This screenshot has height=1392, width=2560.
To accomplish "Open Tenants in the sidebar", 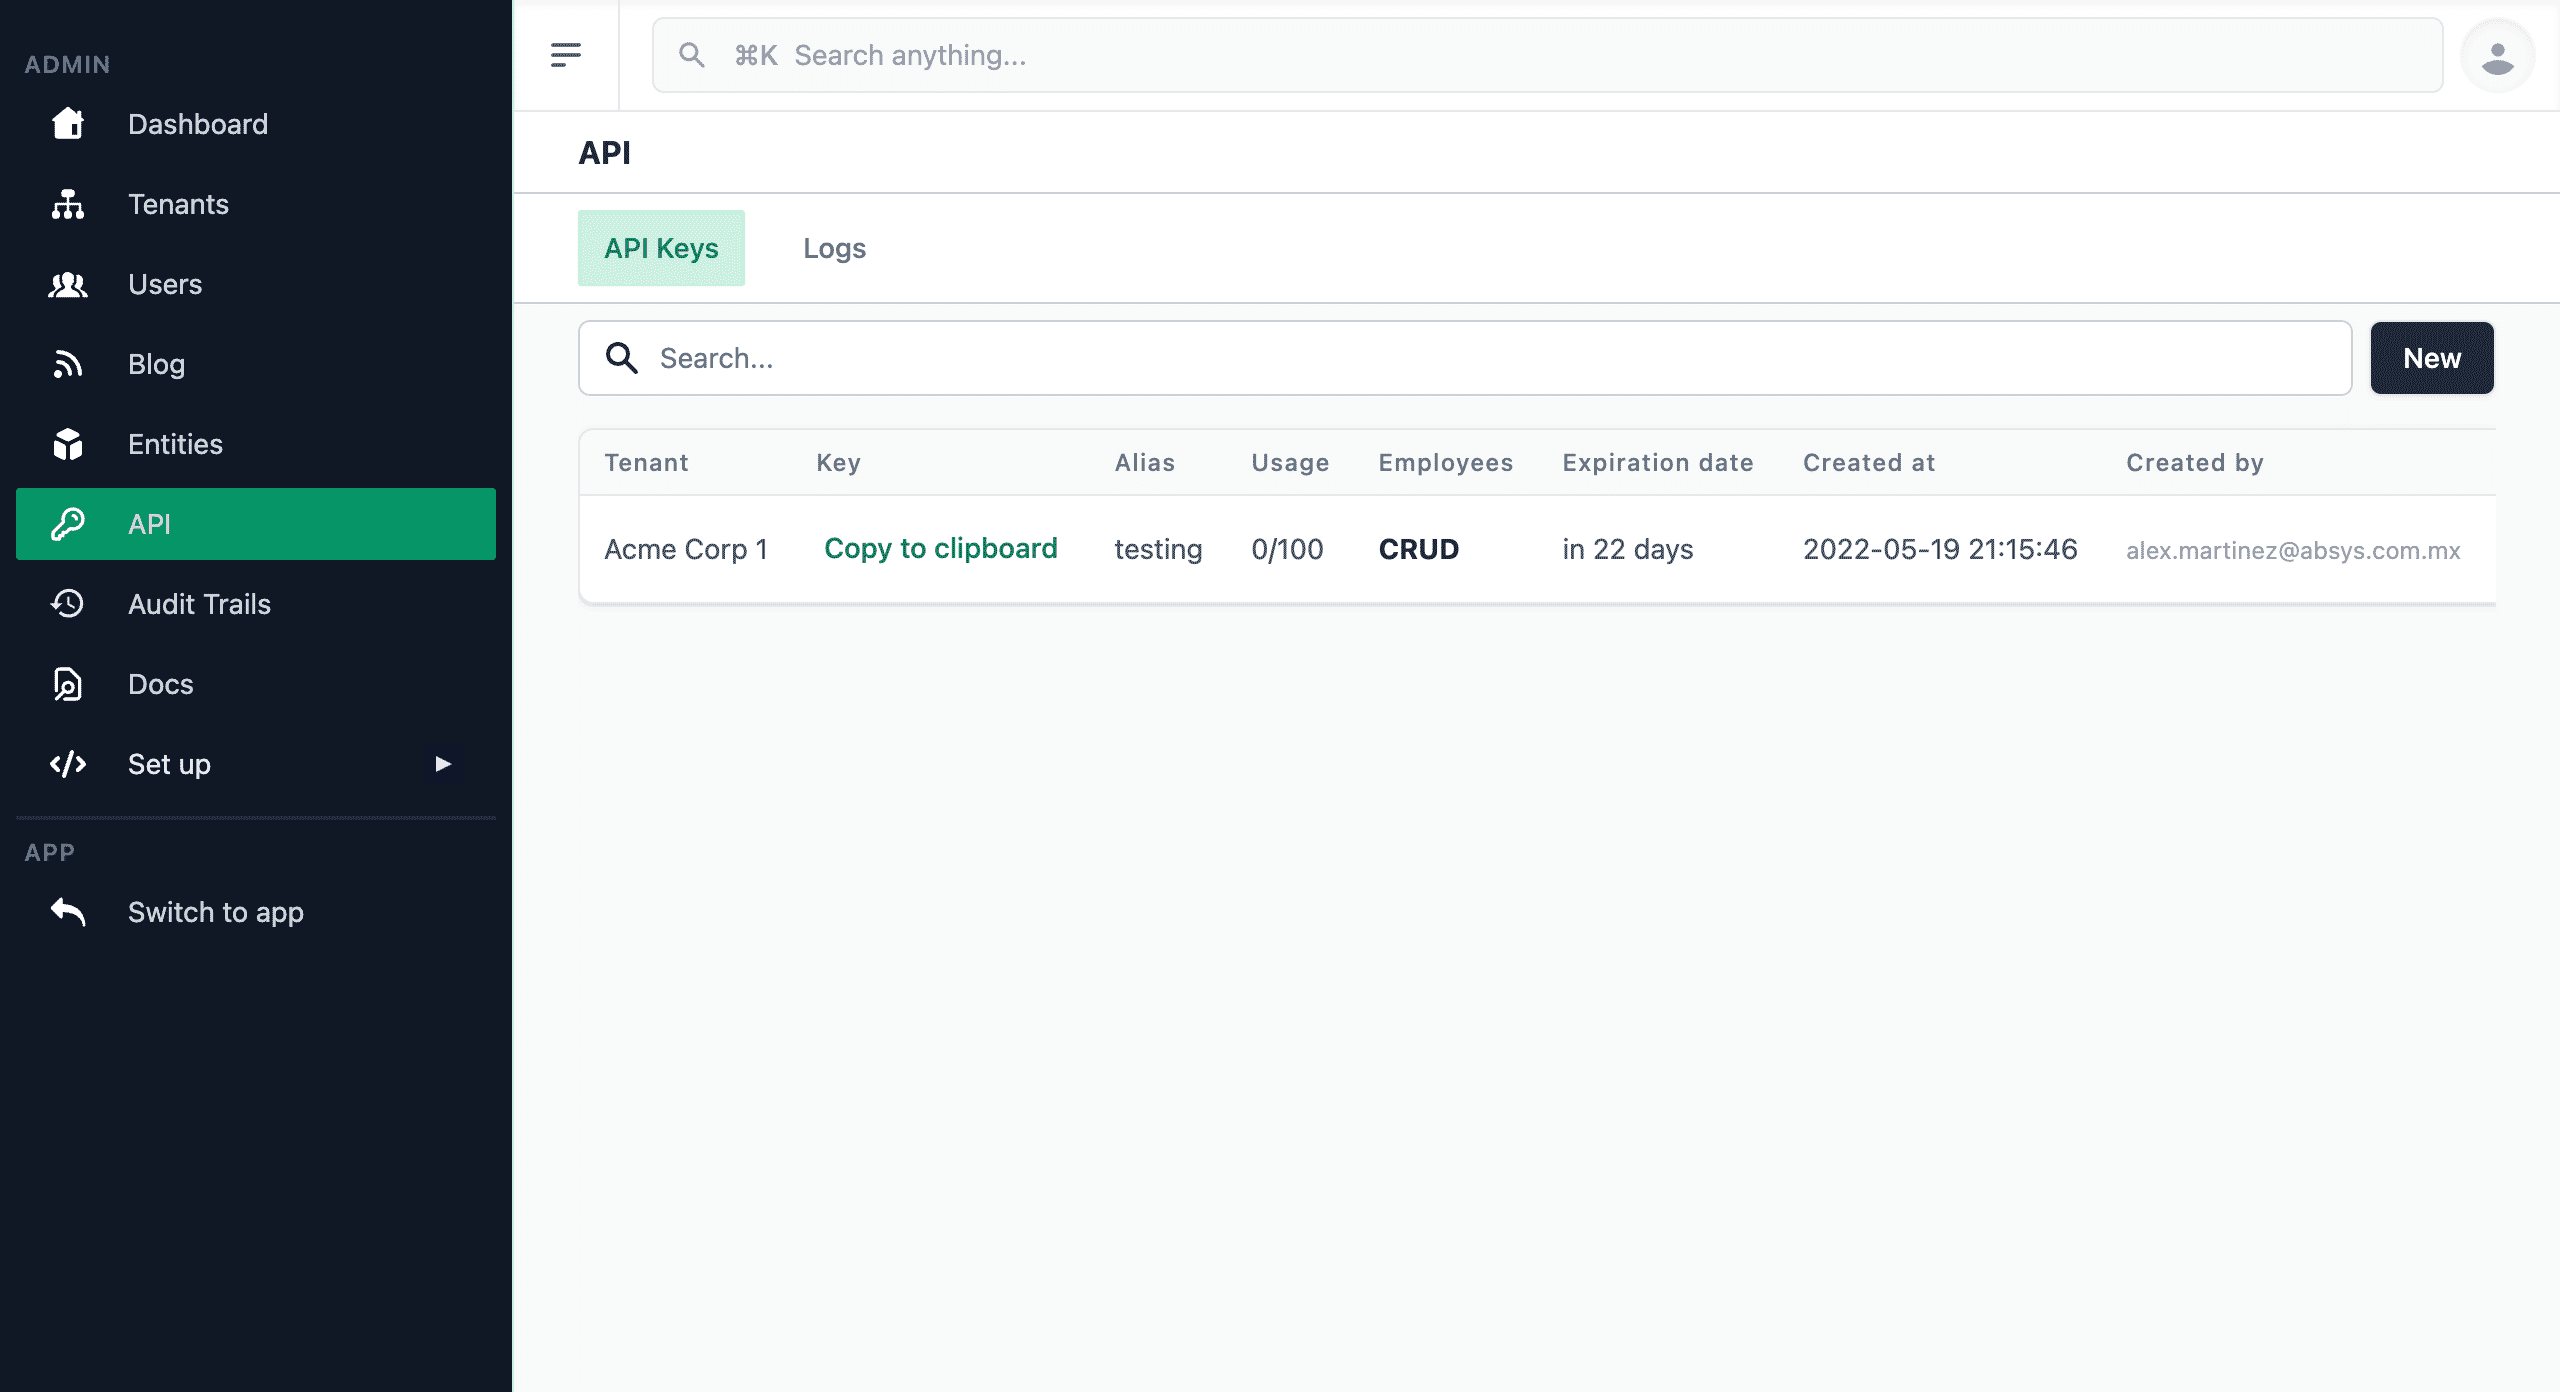I will pos(256,204).
